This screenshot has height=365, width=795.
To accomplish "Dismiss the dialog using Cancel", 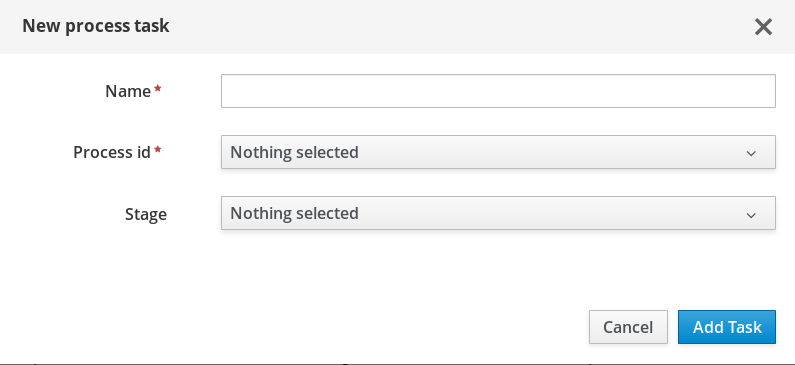I will pyautogui.click(x=628, y=327).
